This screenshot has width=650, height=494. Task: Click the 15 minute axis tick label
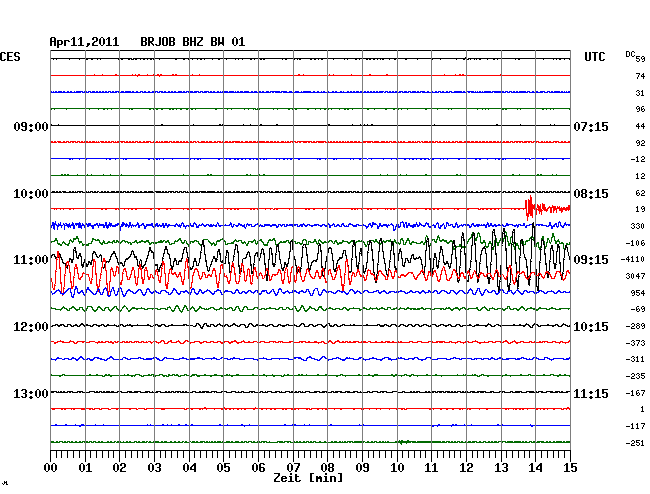coord(570,467)
